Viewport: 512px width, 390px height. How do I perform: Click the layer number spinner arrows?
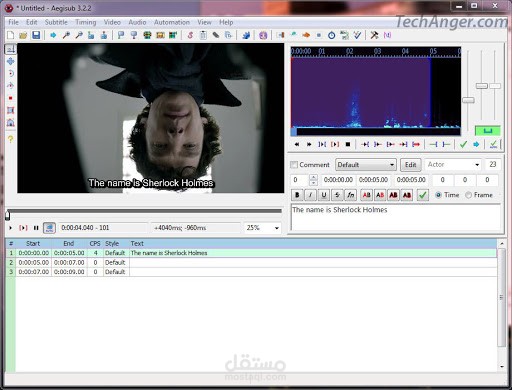pos(313,180)
